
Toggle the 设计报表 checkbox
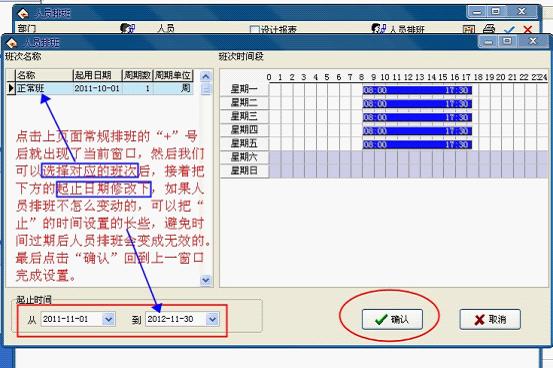pyautogui.click(x=254, y=30)
